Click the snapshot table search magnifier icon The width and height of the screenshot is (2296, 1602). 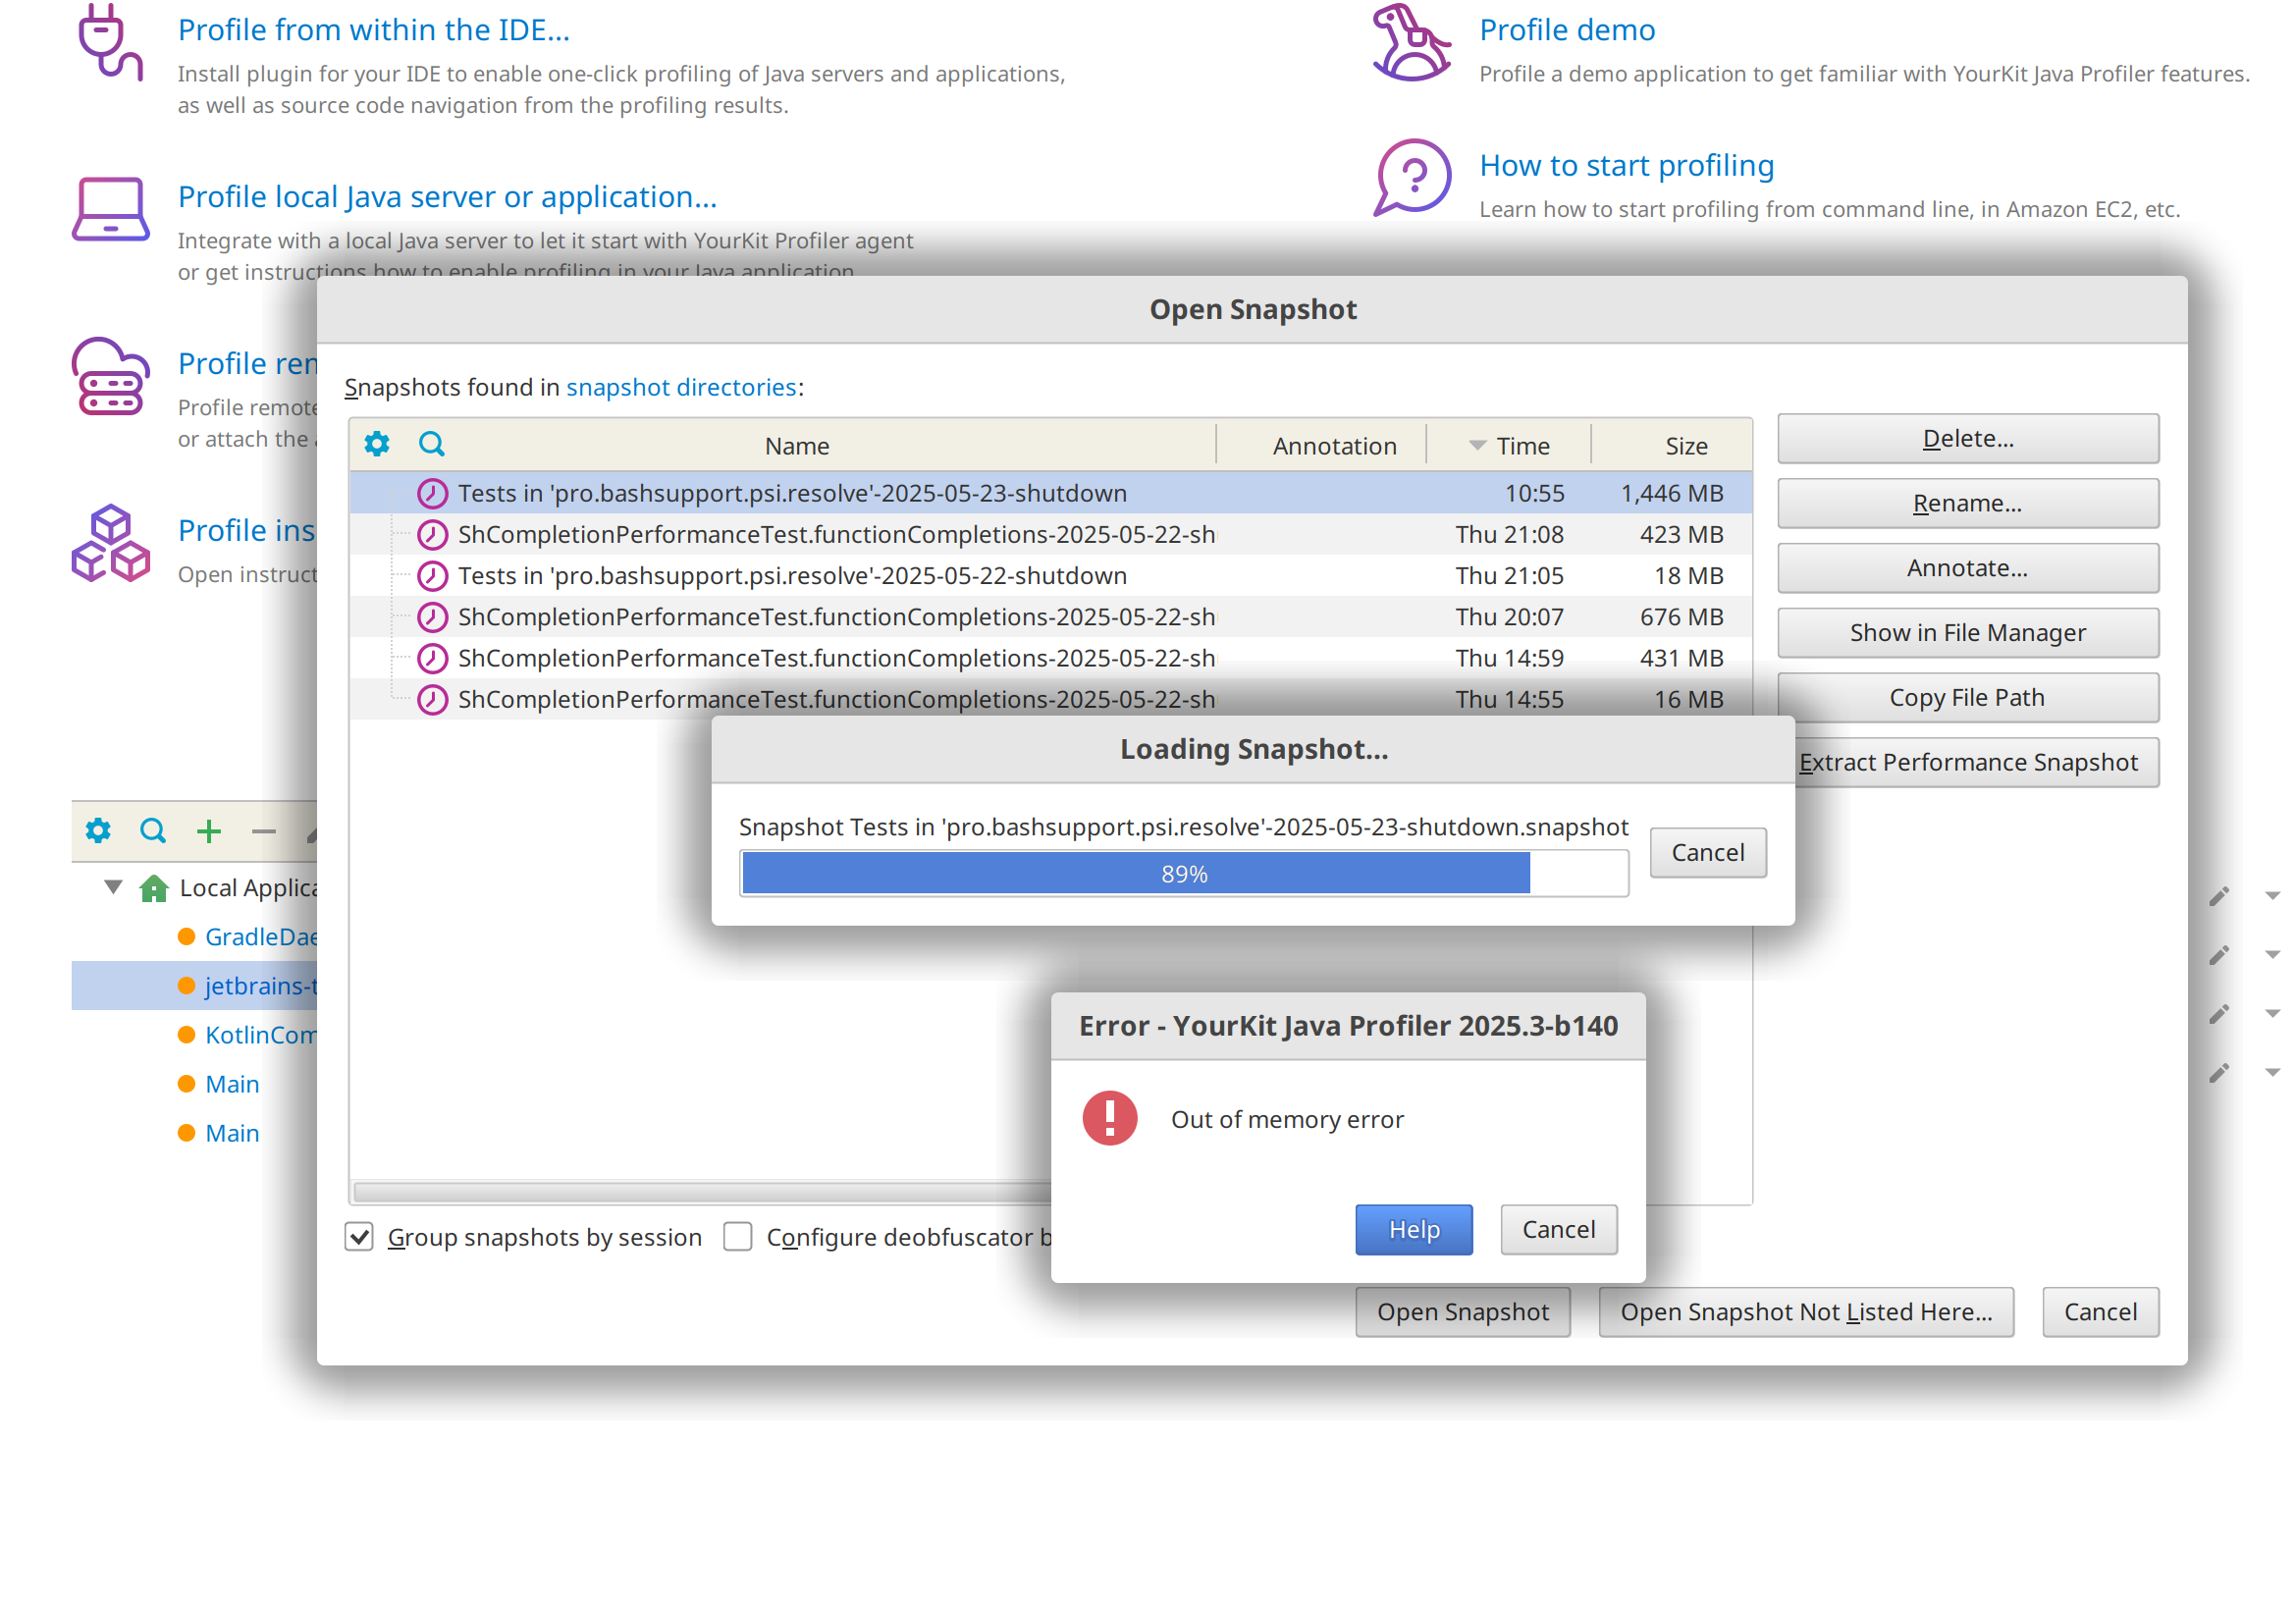coord(431,444)
